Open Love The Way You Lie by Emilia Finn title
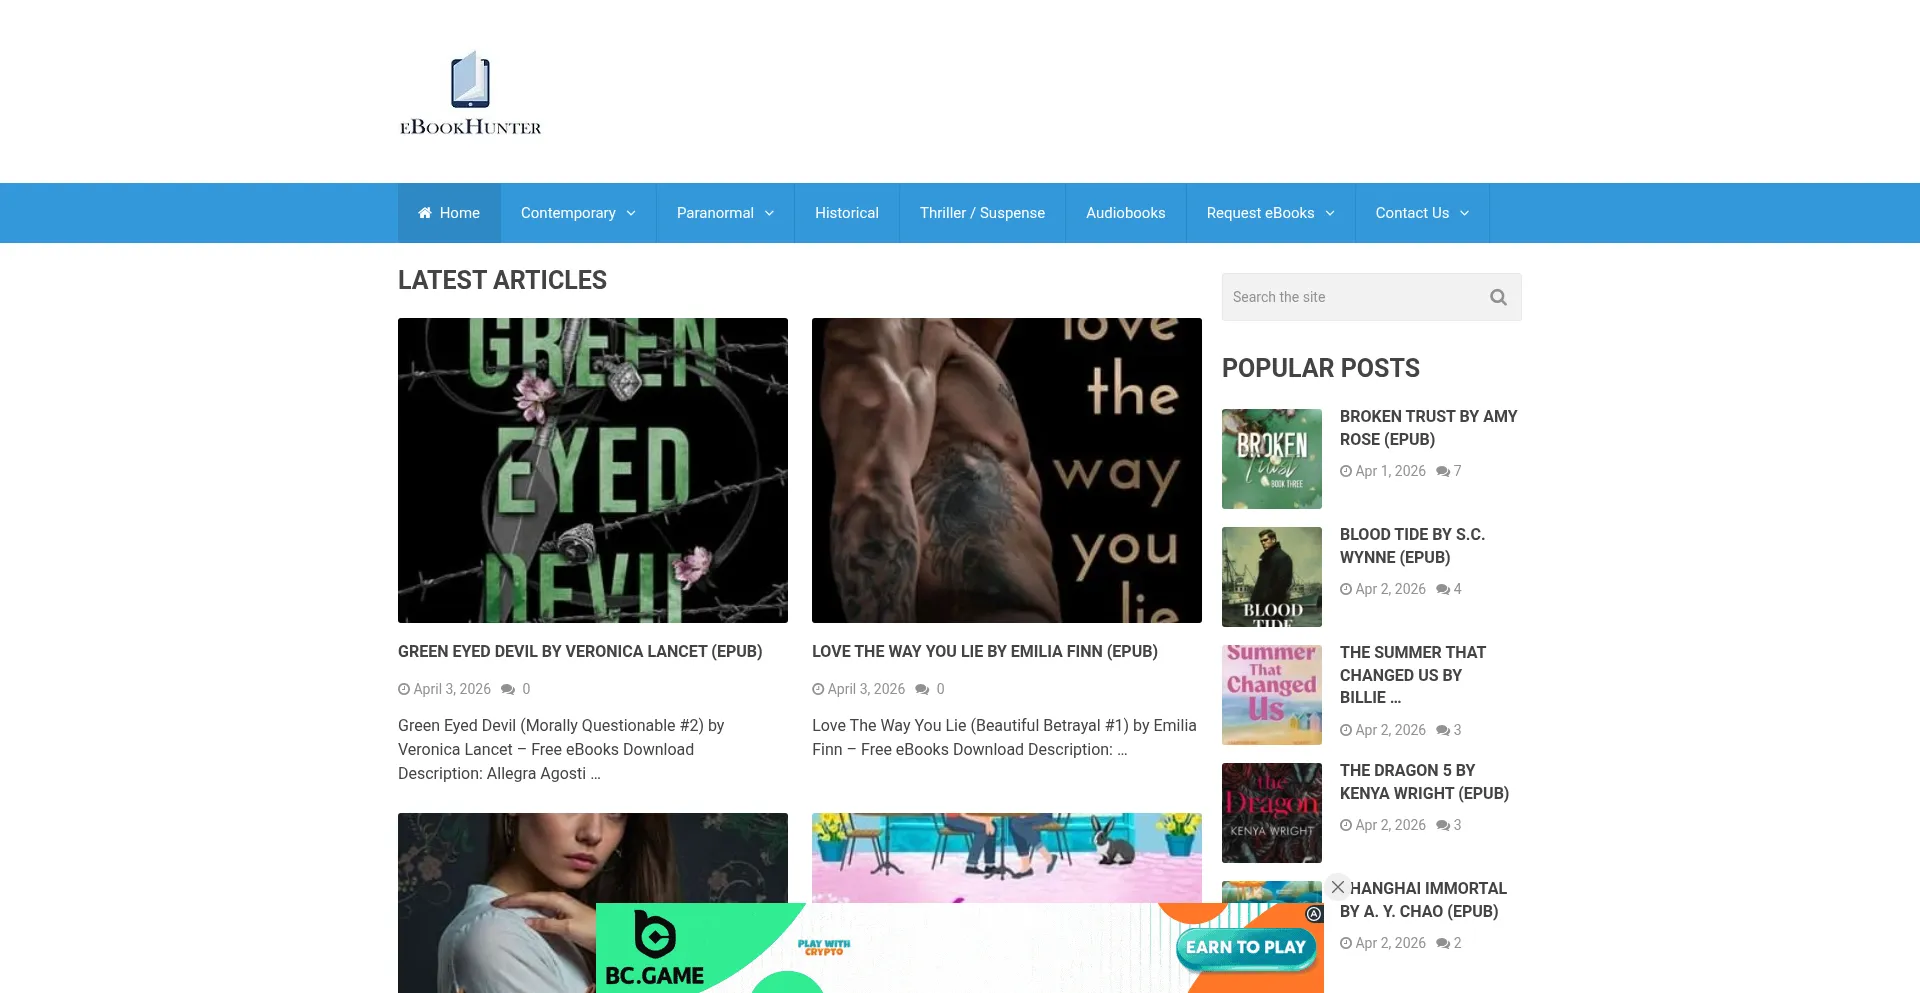Image resolution: width=1920 pixels, height=993 pixels. click(985, 651)
